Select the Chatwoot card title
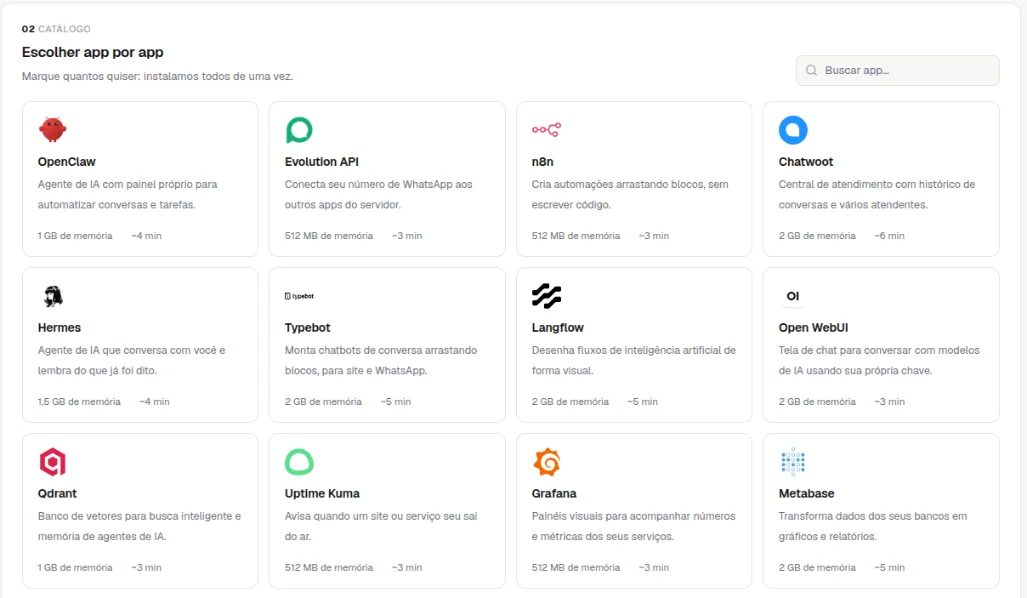 coord(806,162)
